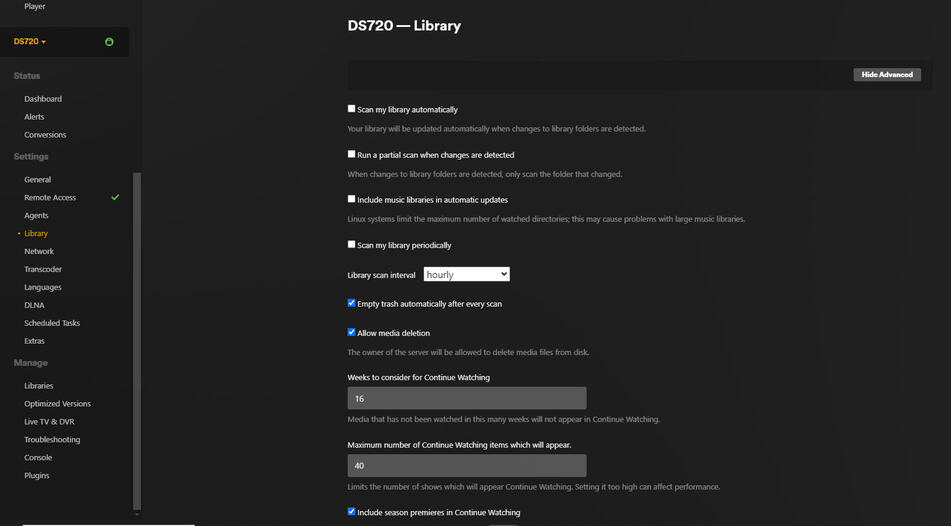
Task: Tick Run a partial scan when changes detected
Action: [351, 154]
